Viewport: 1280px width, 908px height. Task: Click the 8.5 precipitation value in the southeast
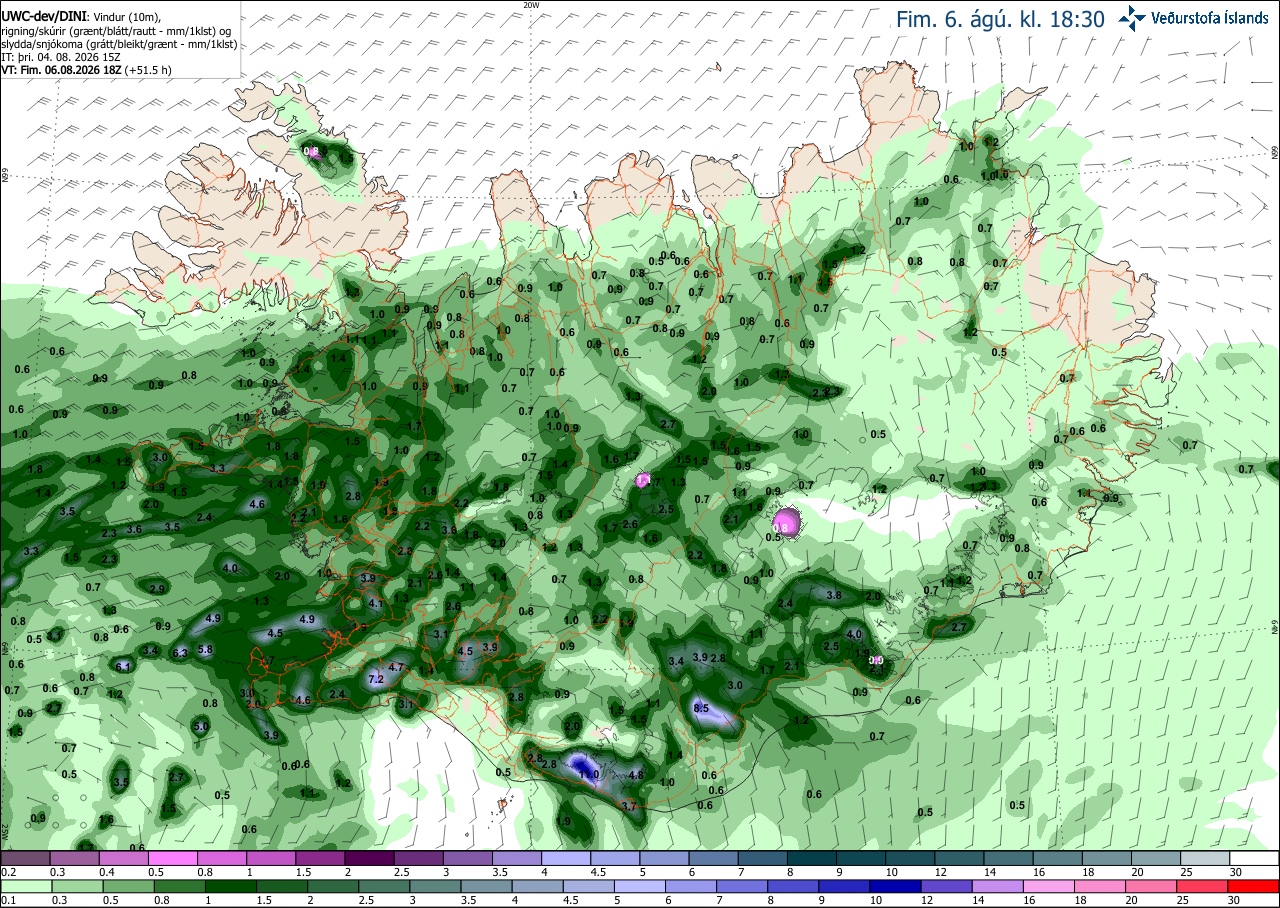click(701, 708)
